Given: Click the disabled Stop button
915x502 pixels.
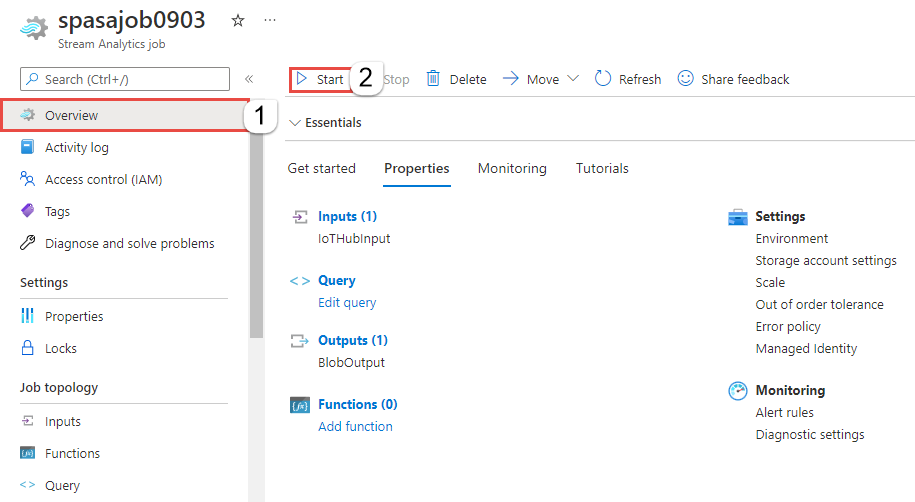Looking at the screenshot, I should pyautogui.click(x=397, y=79).
